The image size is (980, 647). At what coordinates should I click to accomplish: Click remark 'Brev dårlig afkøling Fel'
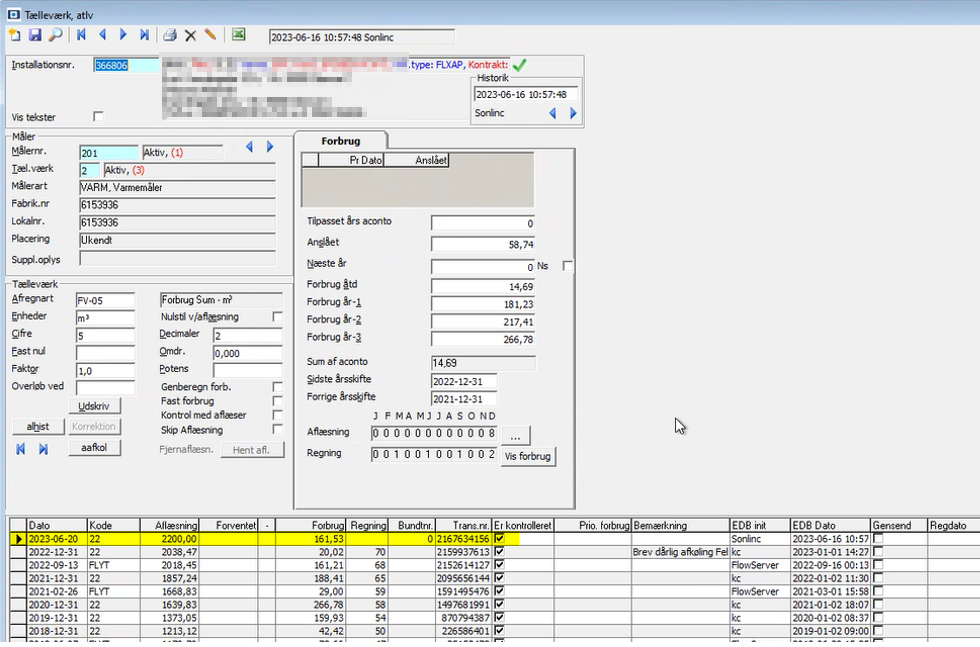coord(680,552)
